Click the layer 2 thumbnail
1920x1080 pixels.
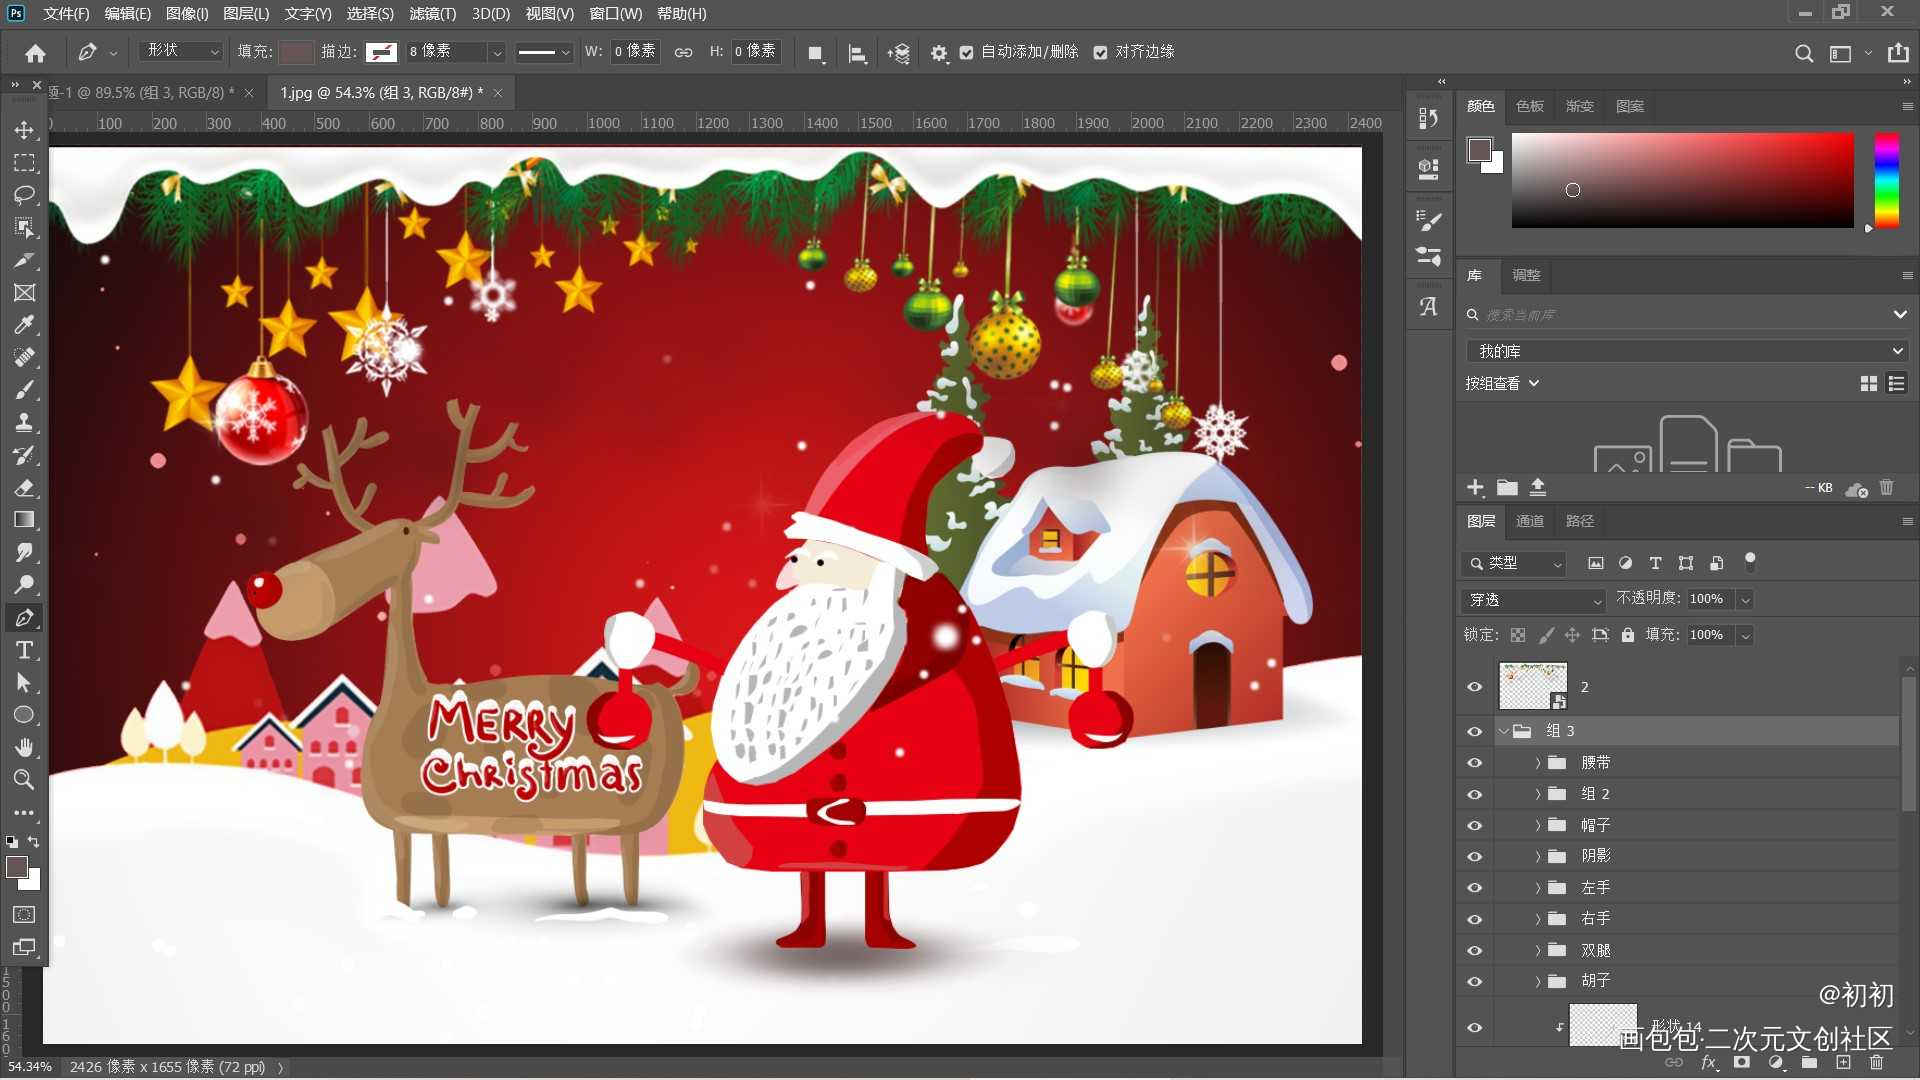[1532, 686]
